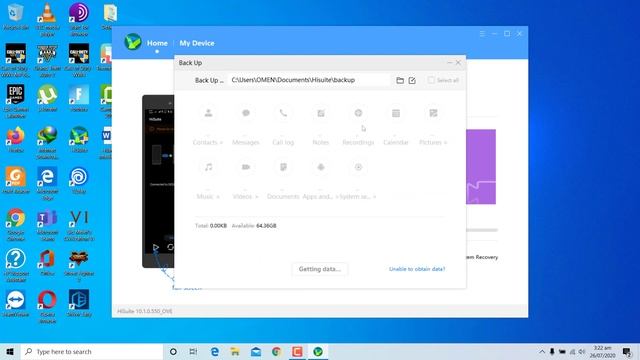640x360 pixels.
Task: Open the Foxit Reader desktop shortcut
Action: coord(16,180)
